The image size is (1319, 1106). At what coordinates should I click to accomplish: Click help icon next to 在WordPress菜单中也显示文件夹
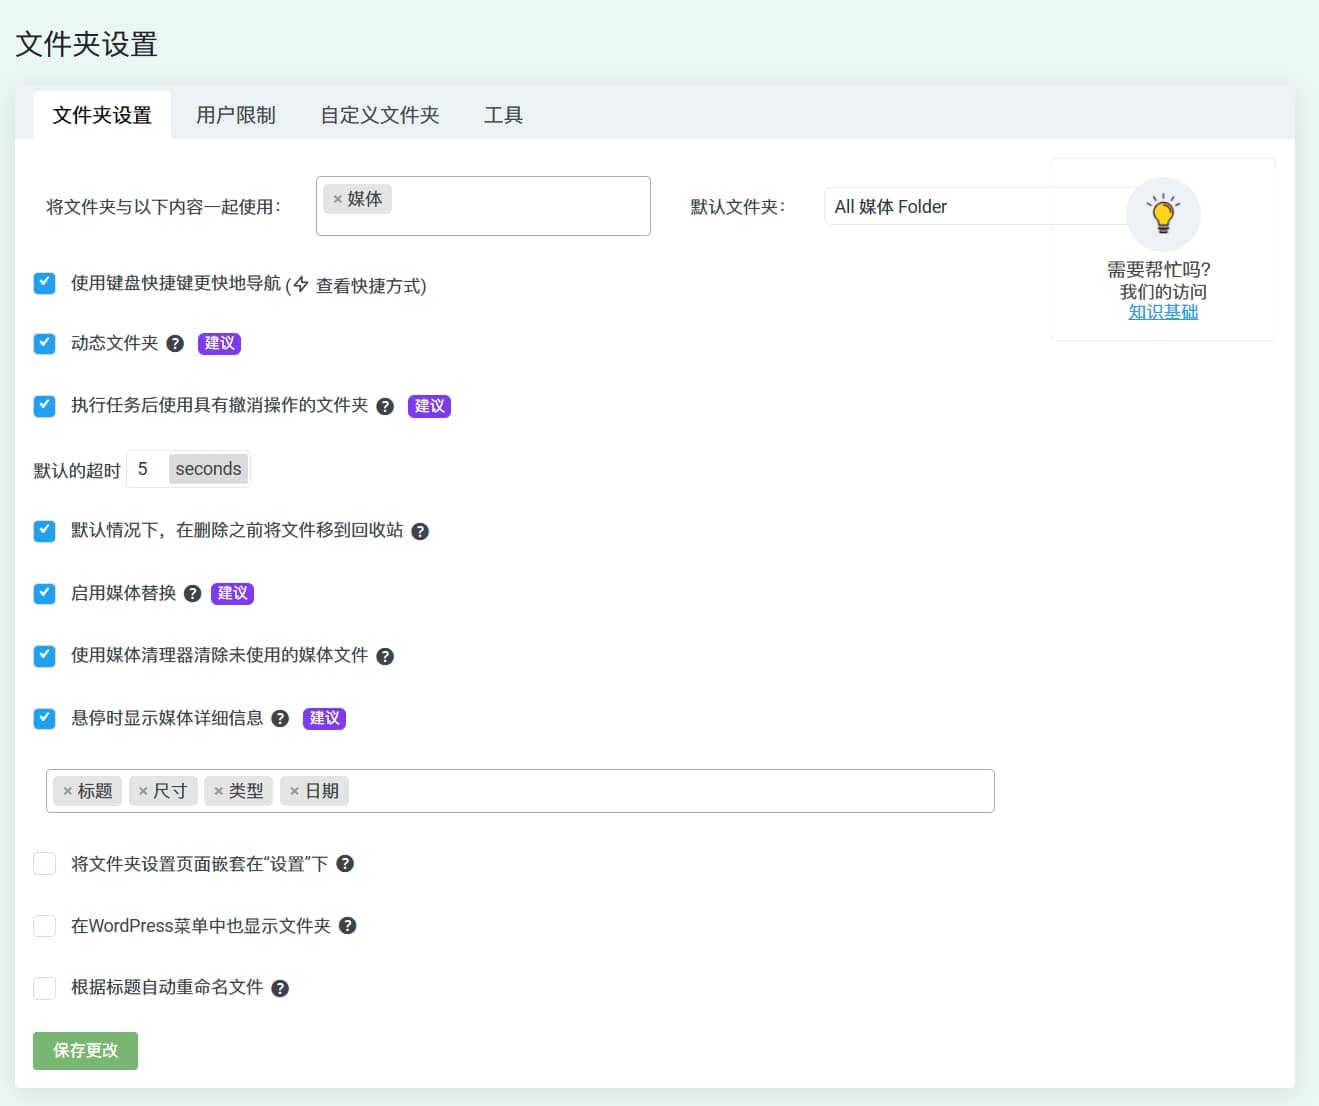(347, 926)
